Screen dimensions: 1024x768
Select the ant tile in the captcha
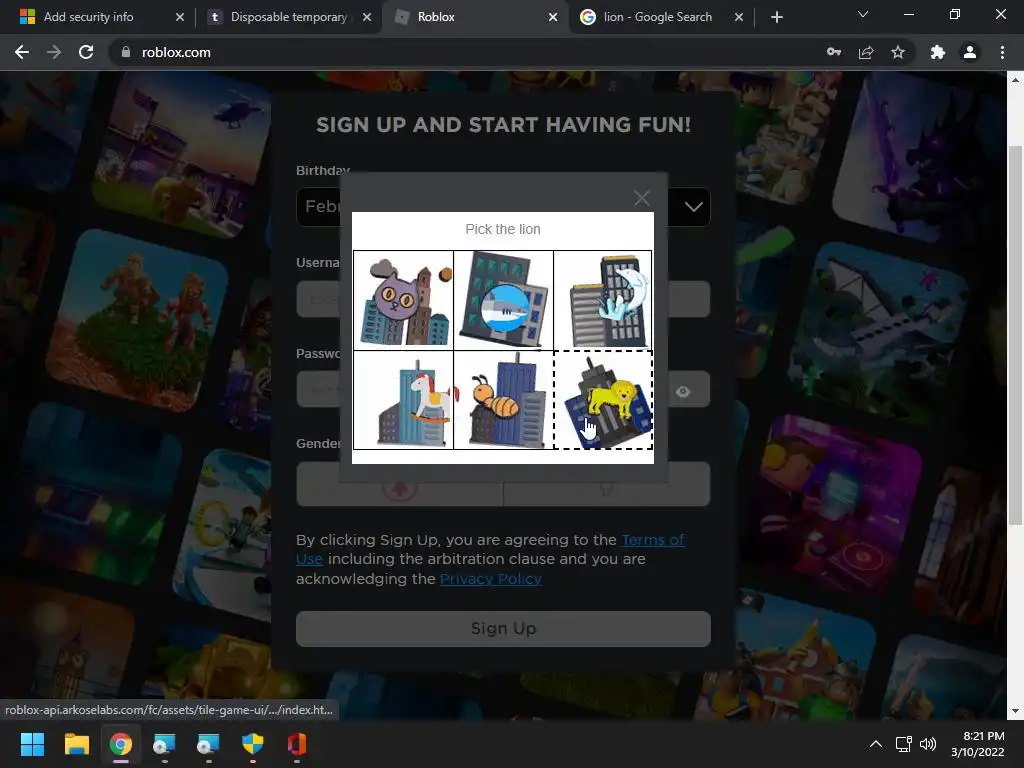[x=504, y=400]
